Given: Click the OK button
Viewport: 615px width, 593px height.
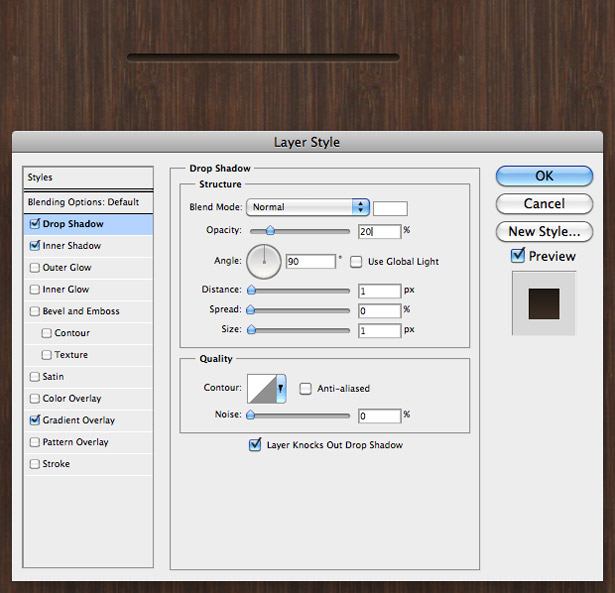Looking at the screenshot, I should (544, 176).
